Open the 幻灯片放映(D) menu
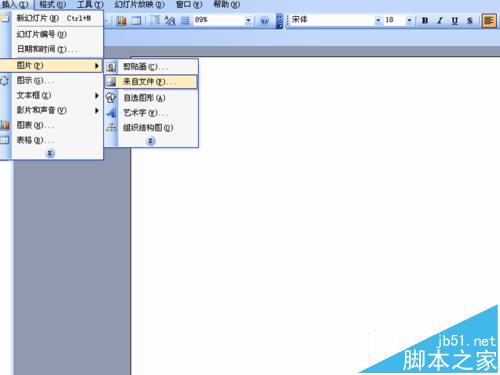Screen dimensions: 500x375 point(139,5)
